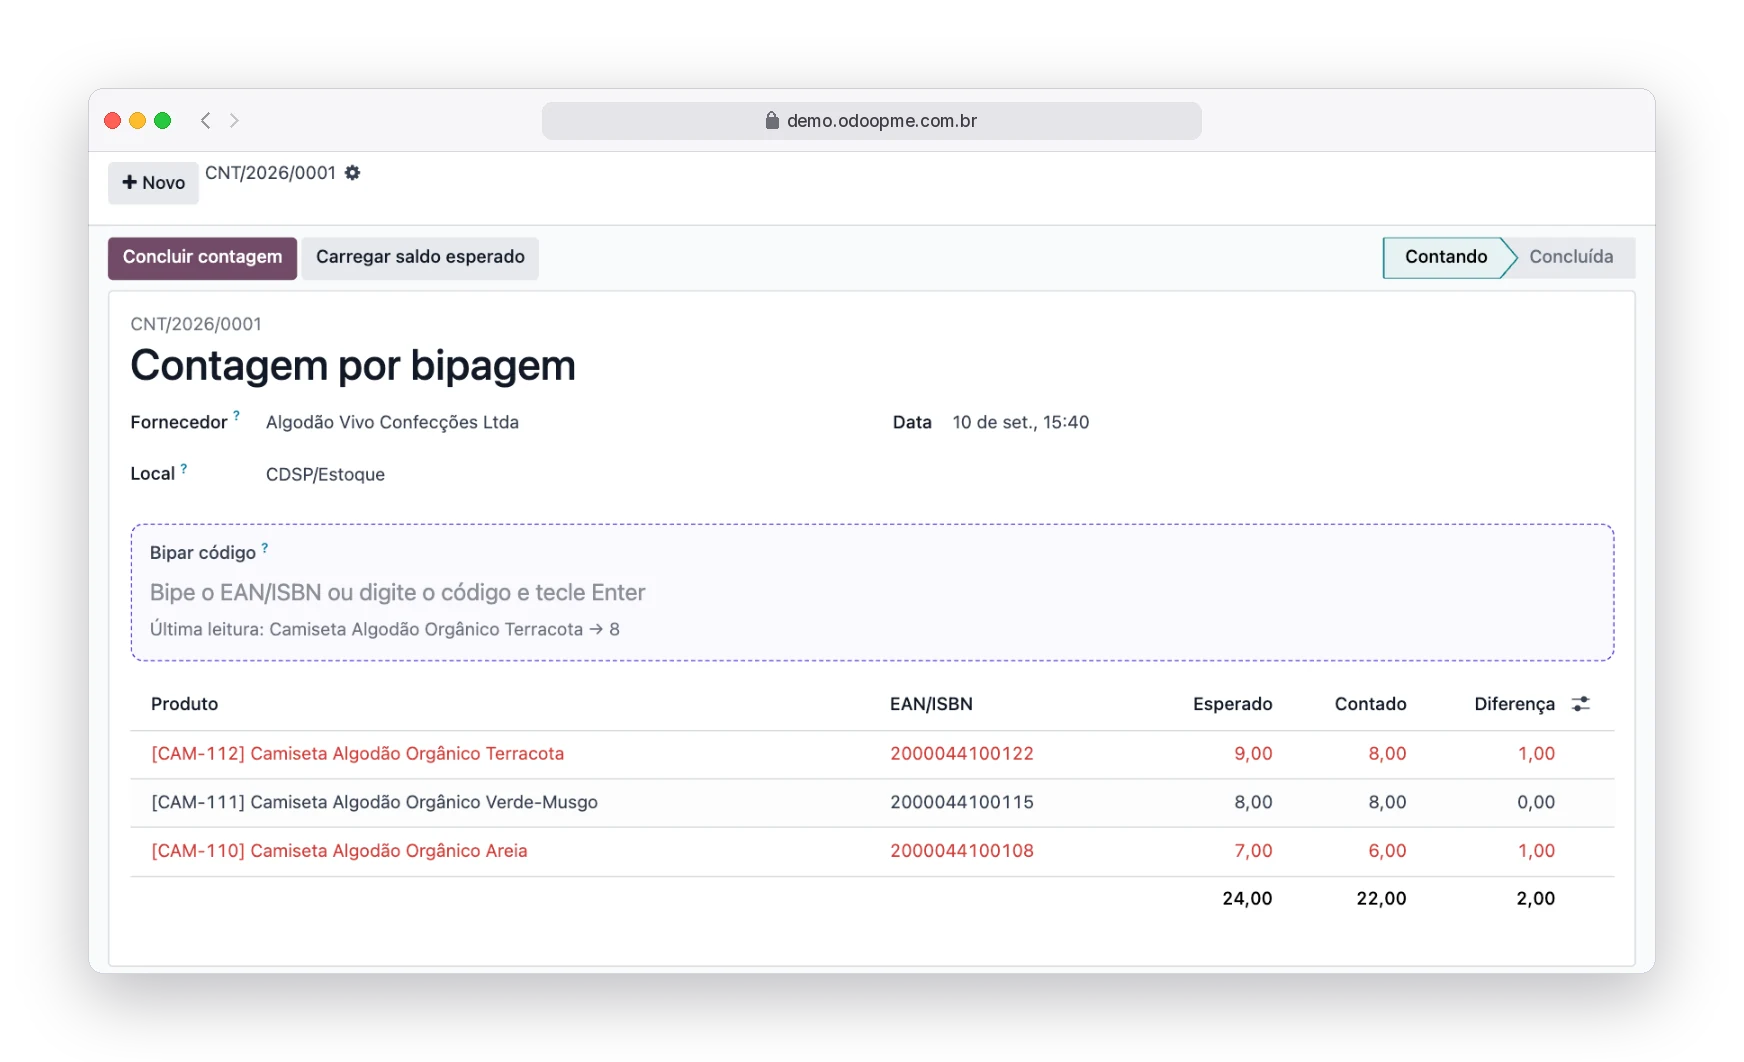Sort by the Contado column header
This screenshot has width=1744, height=1062.
(x=1370, y=704)
